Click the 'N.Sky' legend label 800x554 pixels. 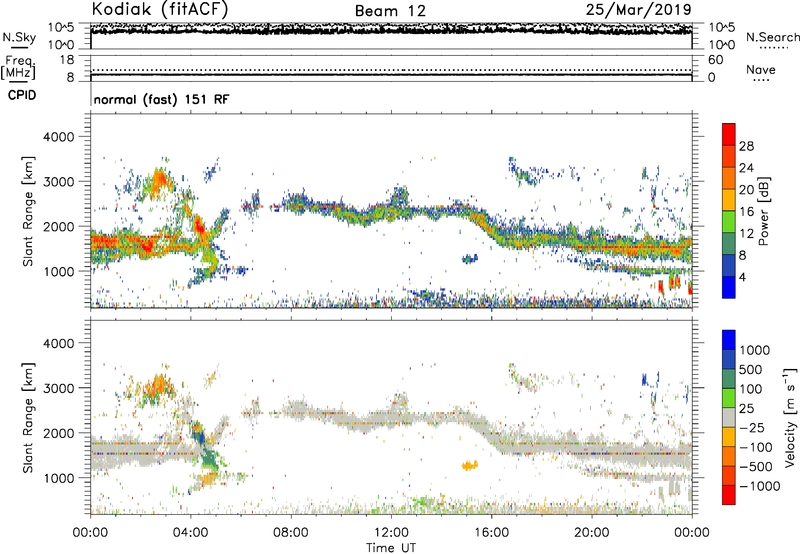click(19, 37)
